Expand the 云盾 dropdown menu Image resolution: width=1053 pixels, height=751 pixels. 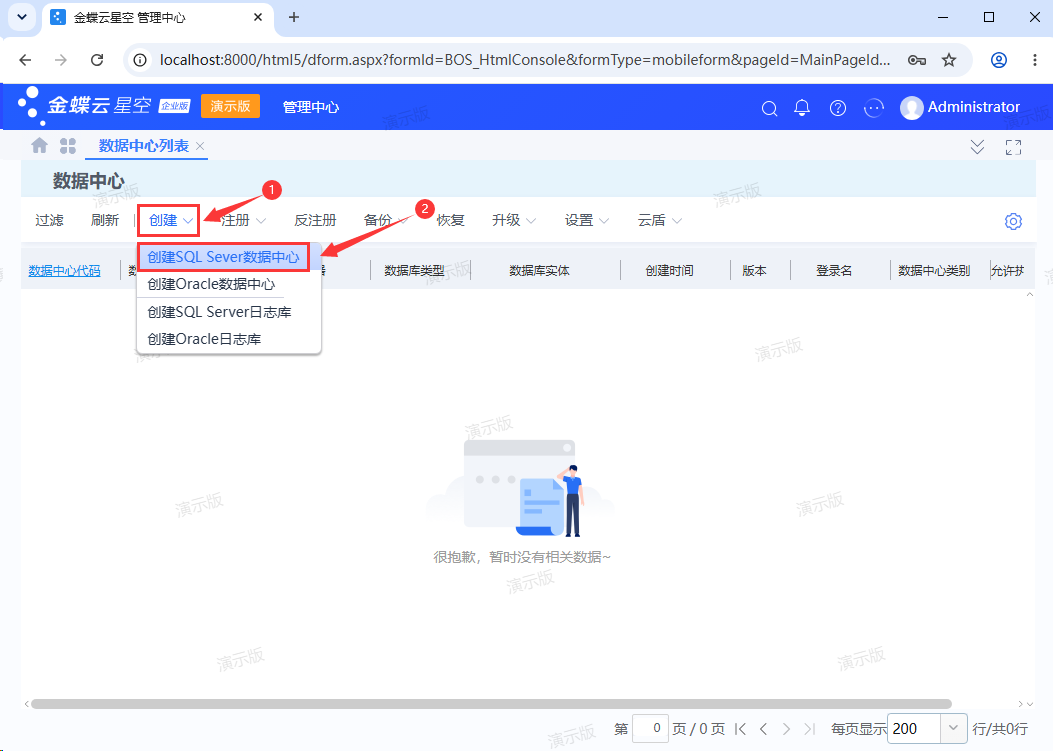[659, 220]
